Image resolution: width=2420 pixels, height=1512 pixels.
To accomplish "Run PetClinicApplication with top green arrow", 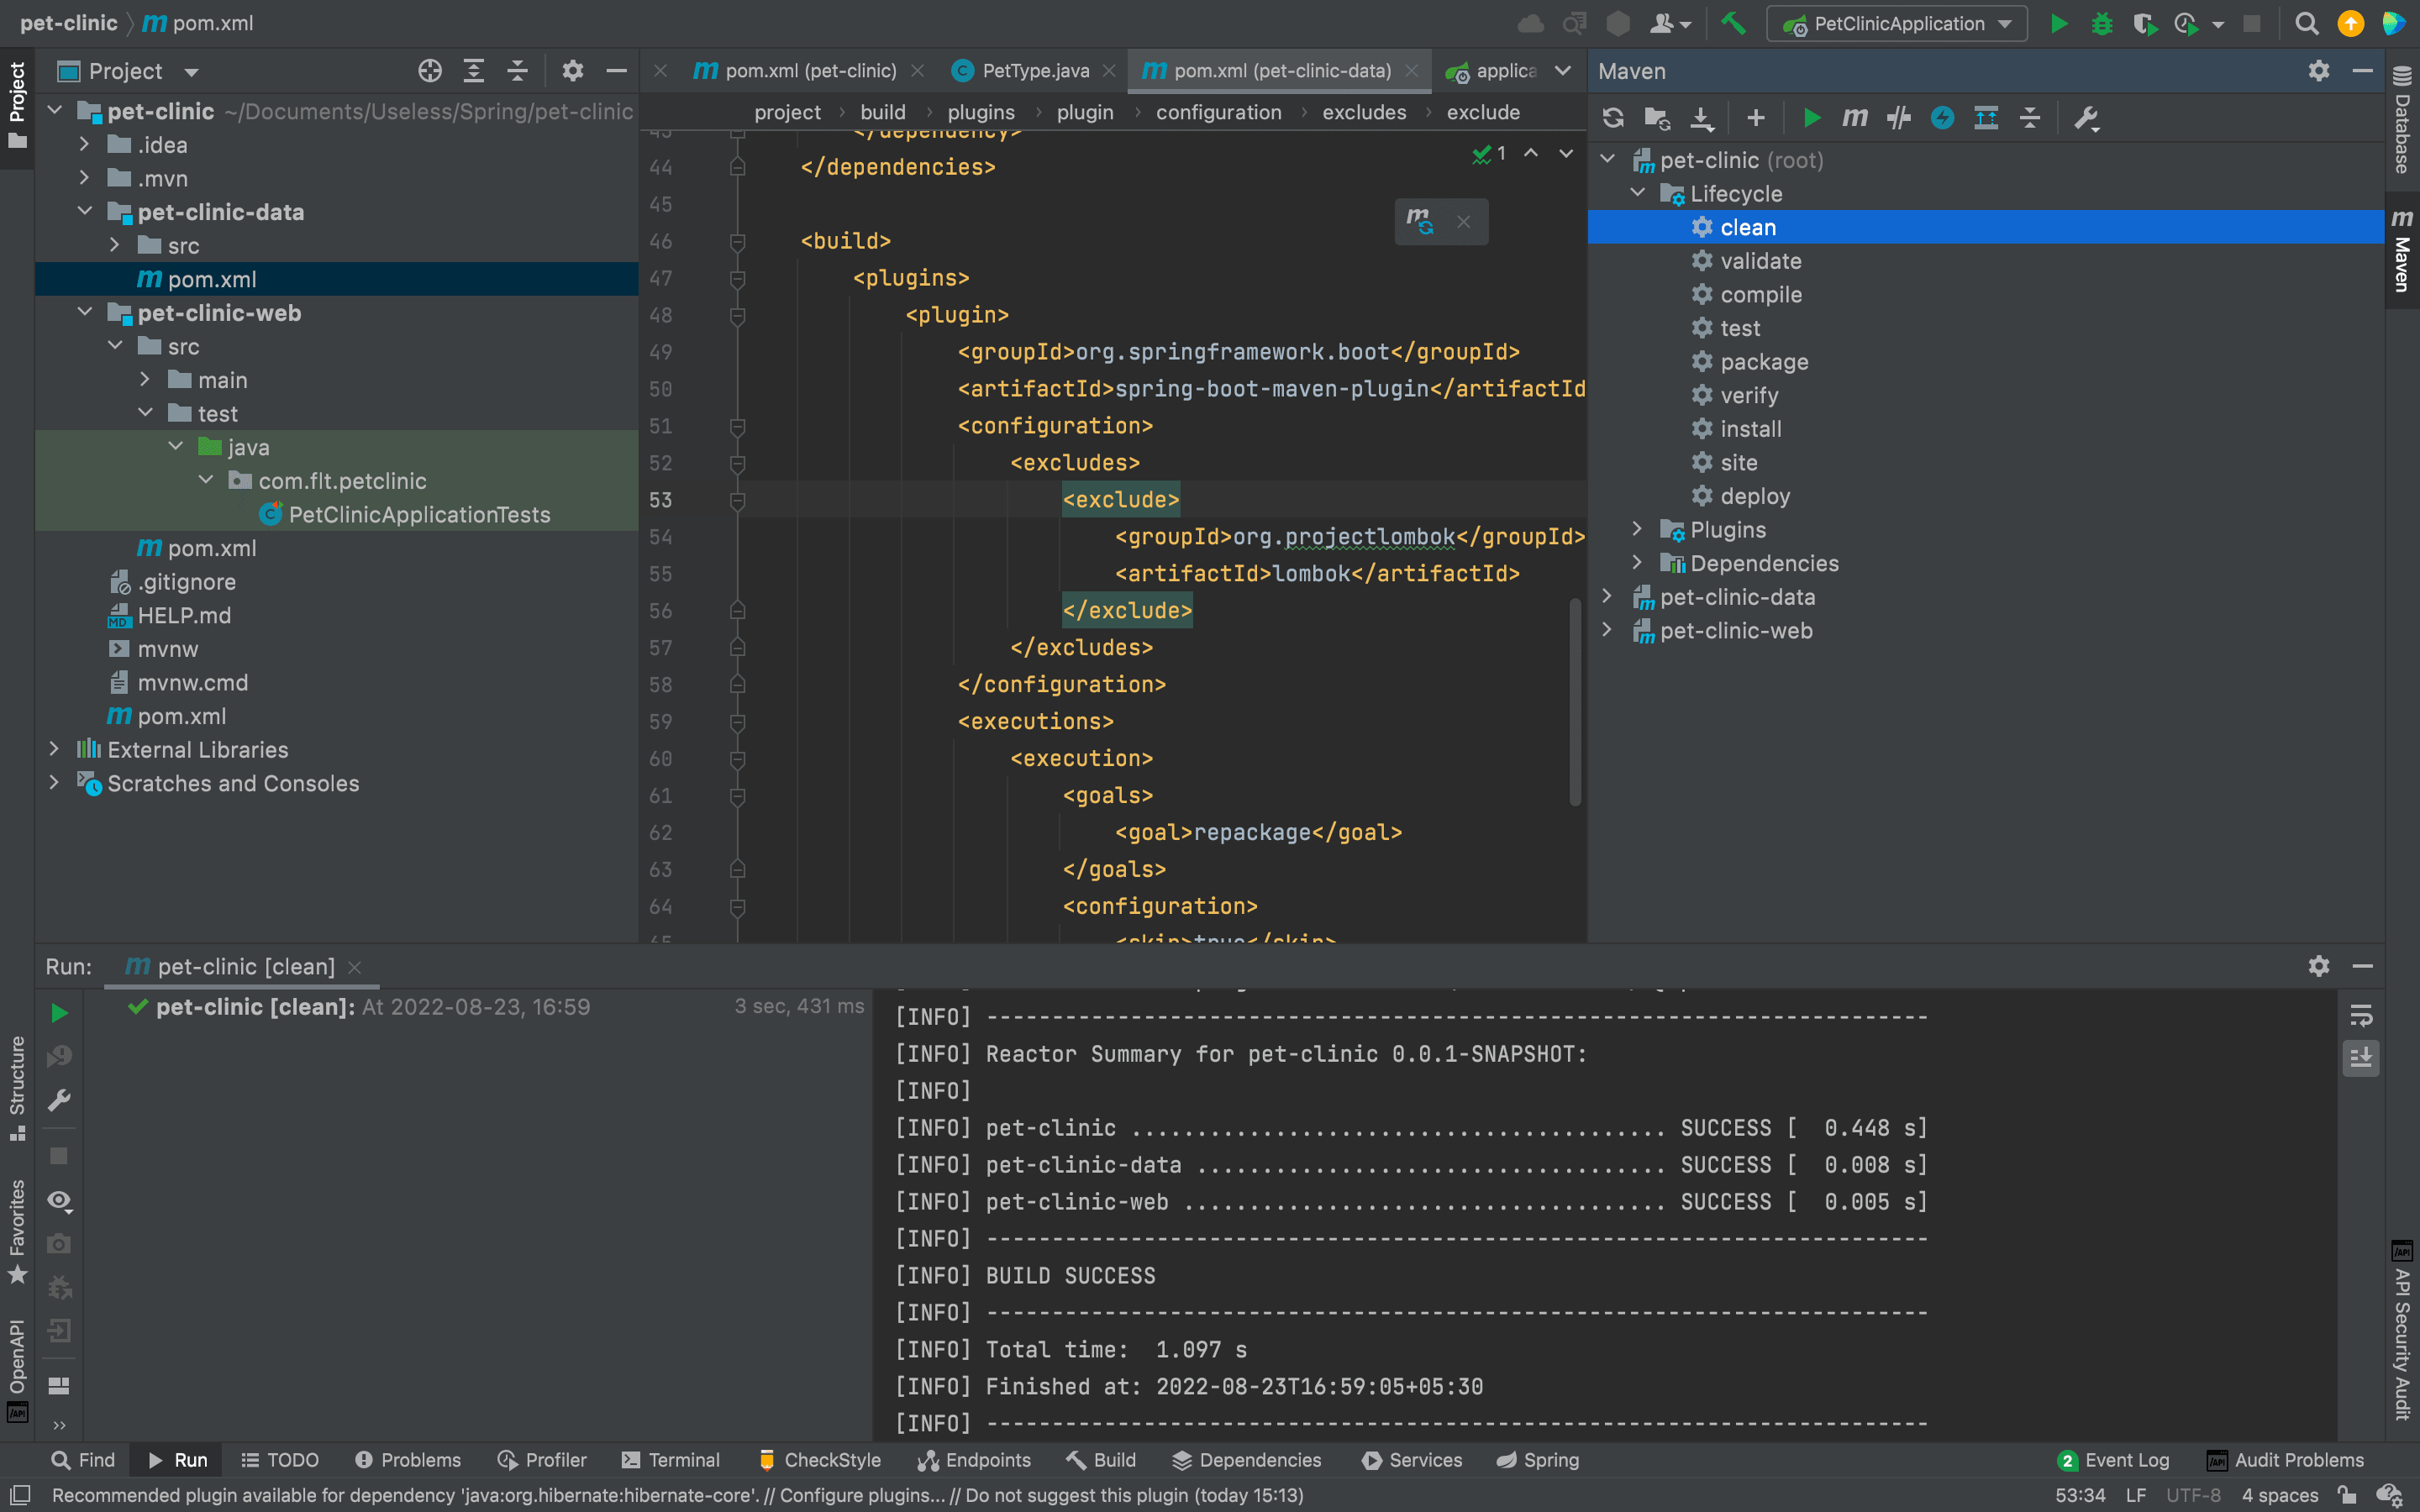I will tap(2058, 23).
